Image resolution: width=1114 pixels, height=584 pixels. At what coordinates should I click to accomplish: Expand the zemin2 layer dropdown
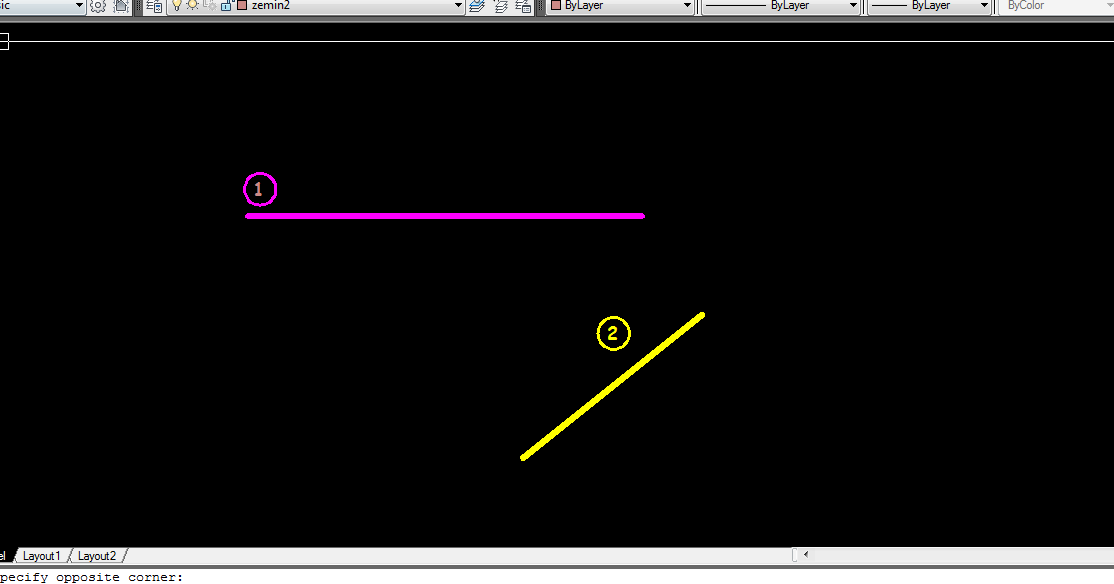coord(458,6)
